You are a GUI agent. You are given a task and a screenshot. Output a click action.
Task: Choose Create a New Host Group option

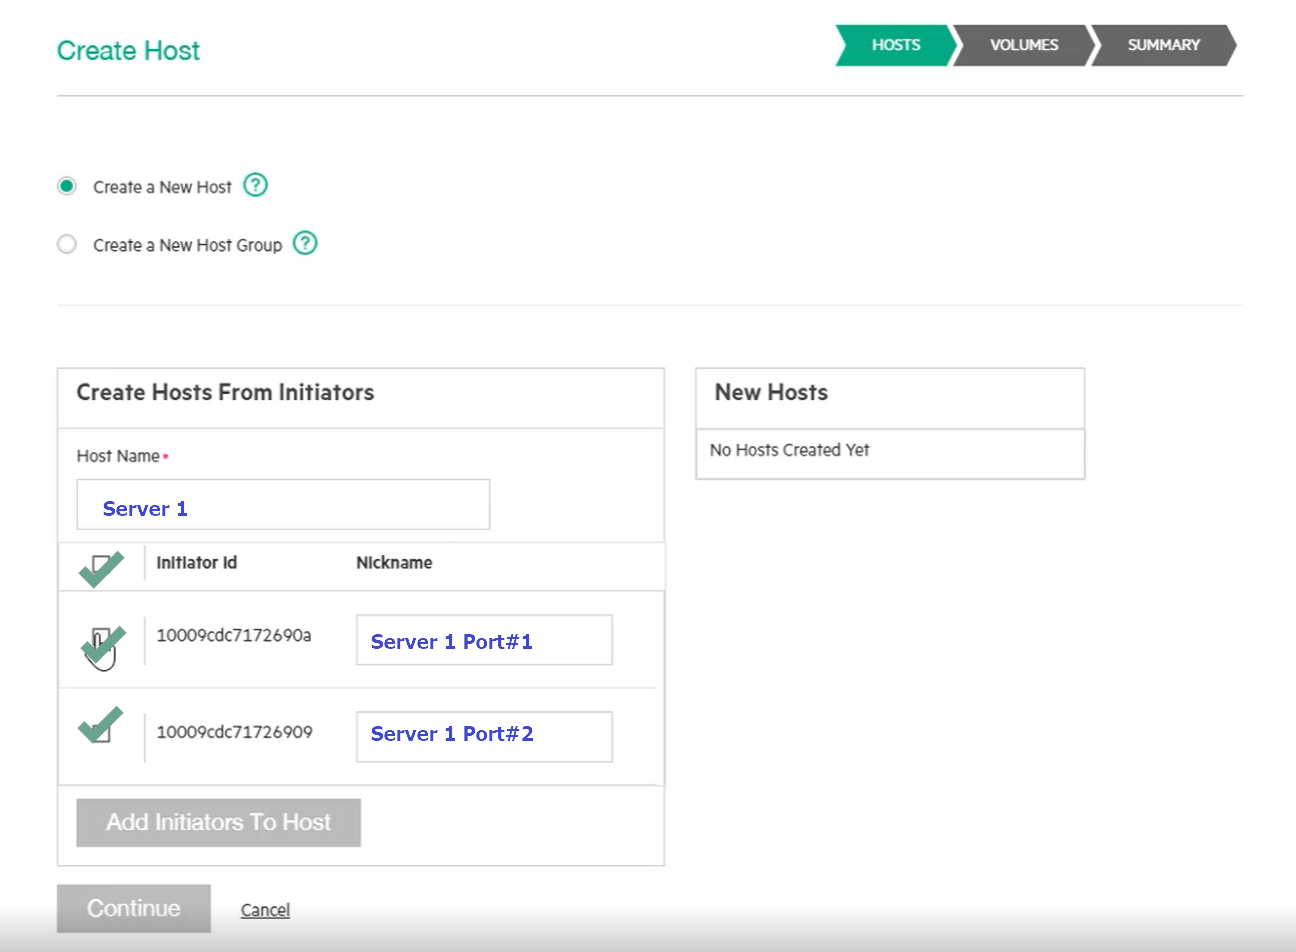(x=66, y=244)
